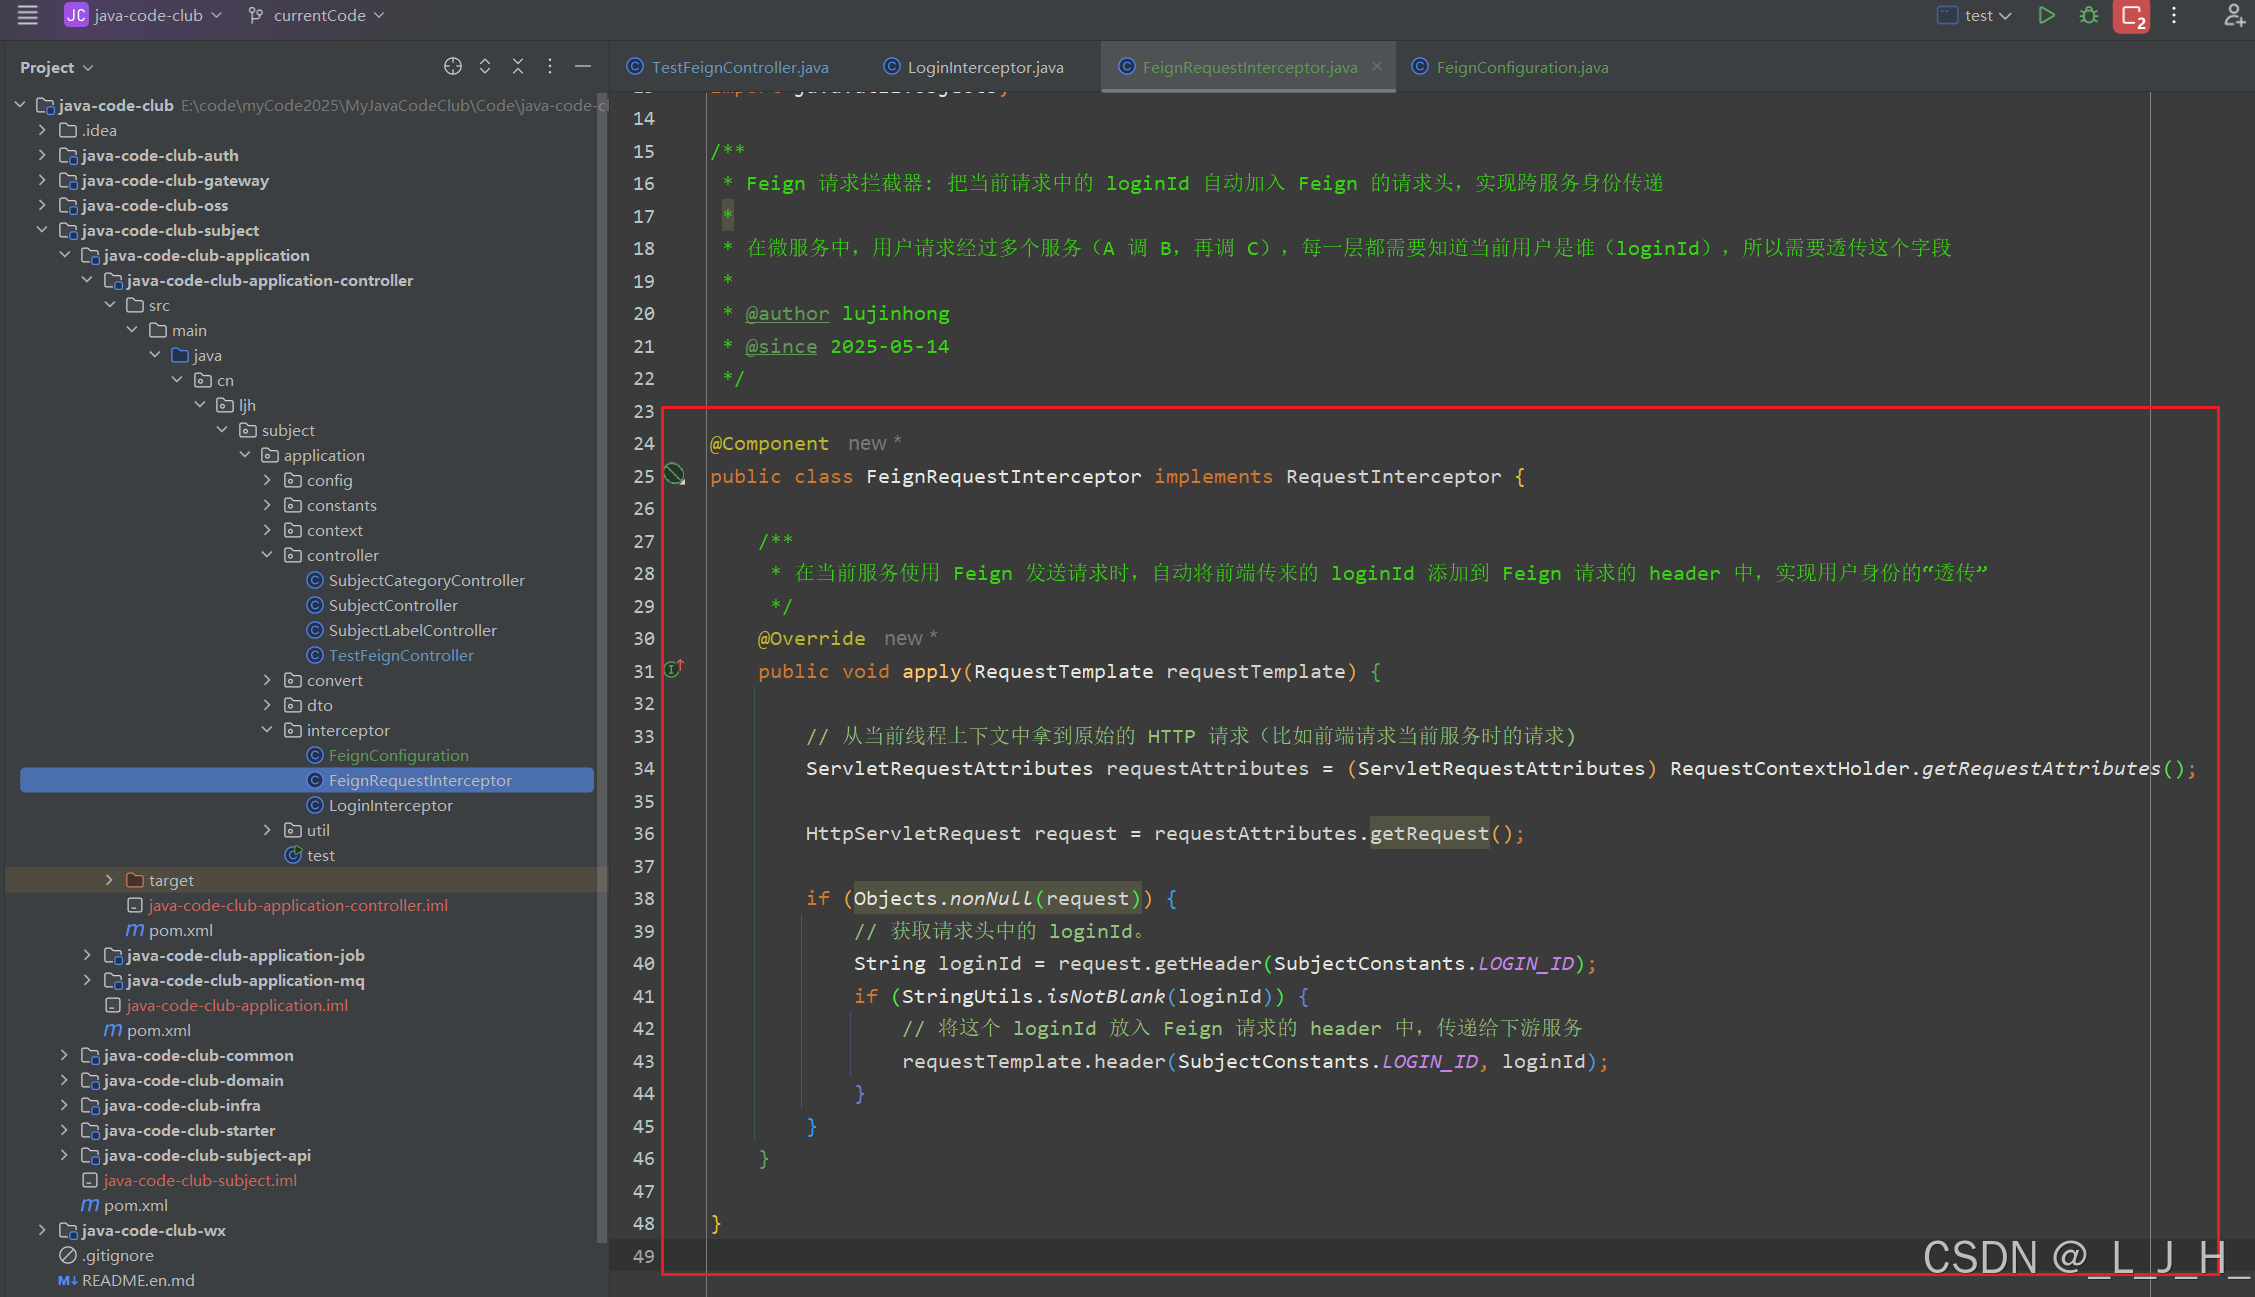
Task: Select SubjectController in the project tree
Action: pyautogui.click(x=393, y=605)
